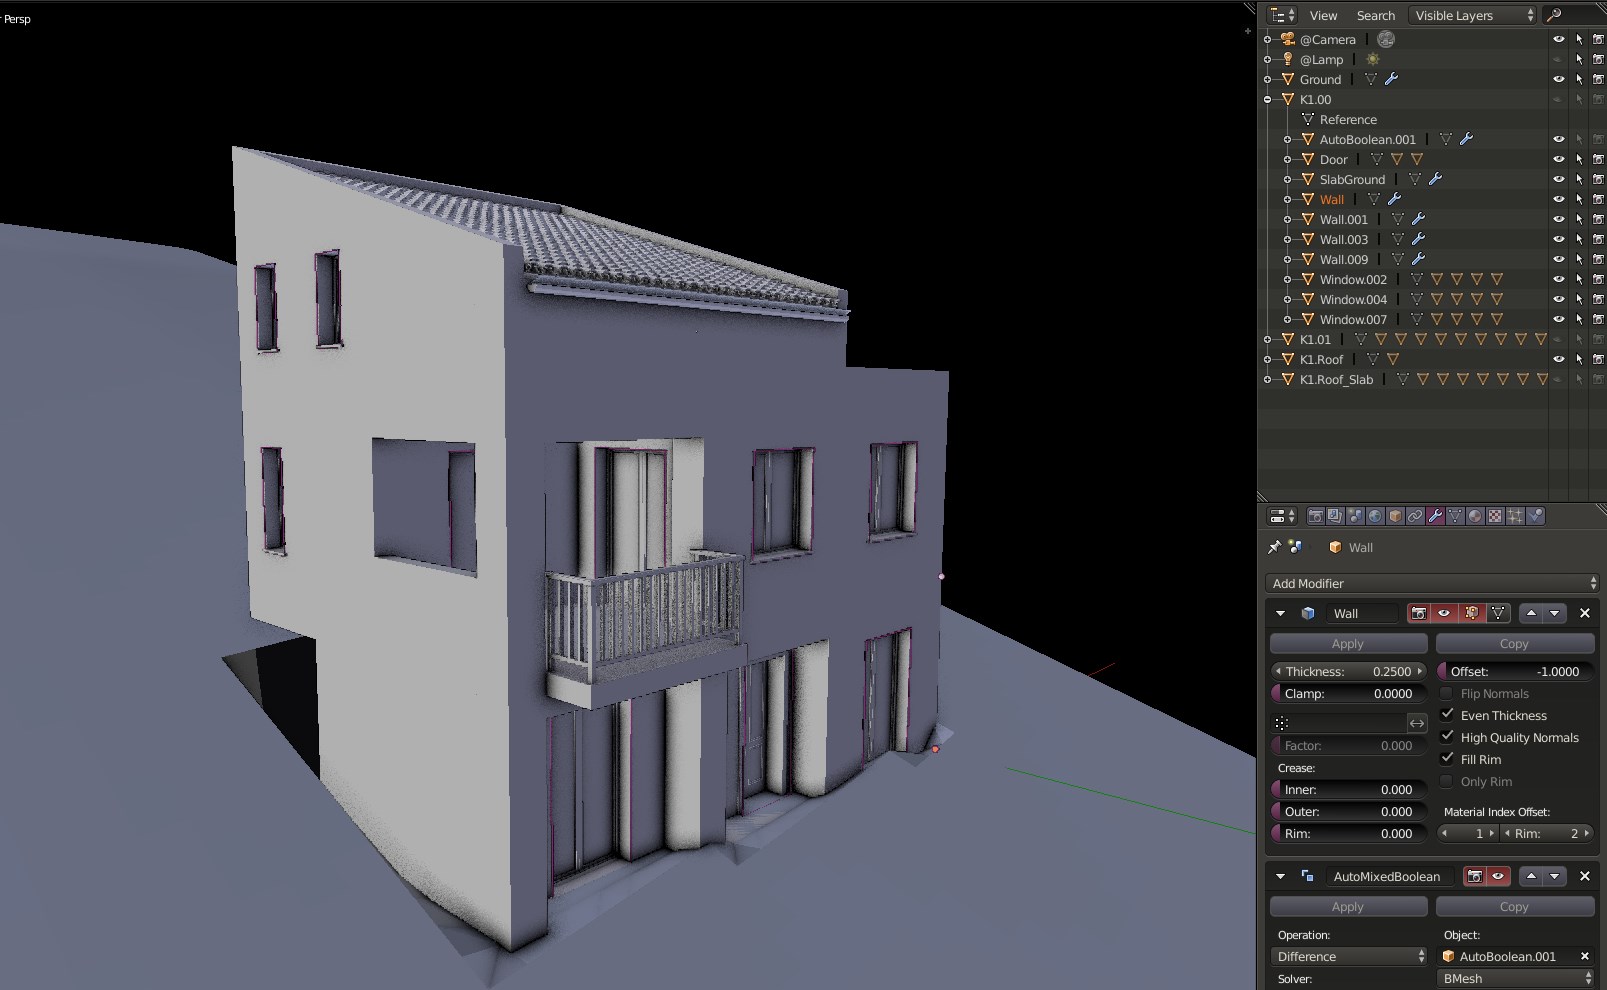Click the Offset -1.0000 slider field

1515,671
